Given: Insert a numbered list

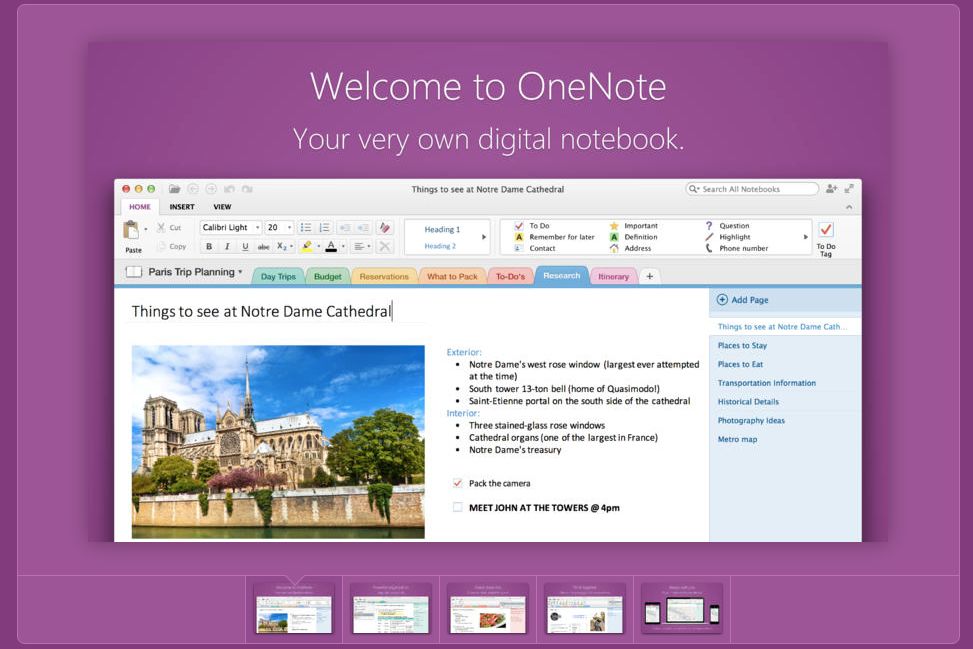Looking at the screenshot, I should pyautogui.click(x=325, y=228).
